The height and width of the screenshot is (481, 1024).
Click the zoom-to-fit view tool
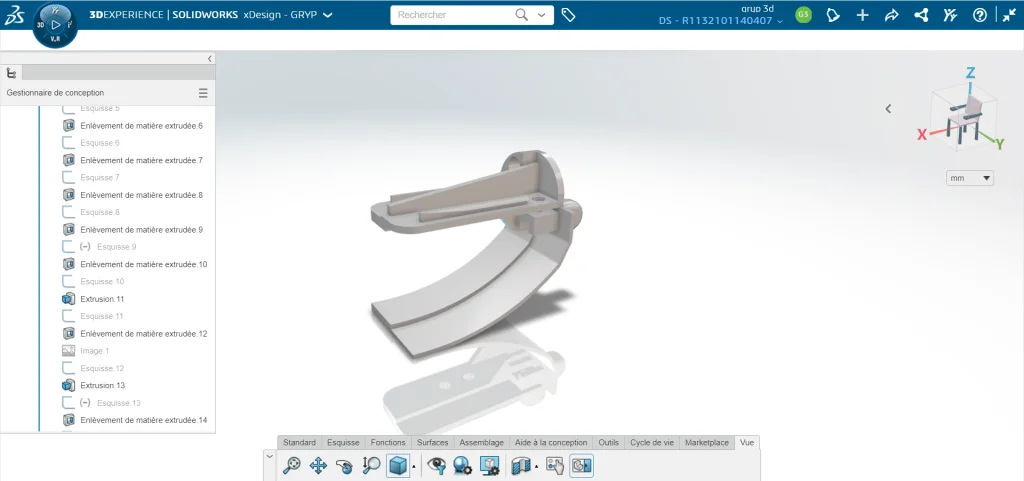(x=292, y=465)
